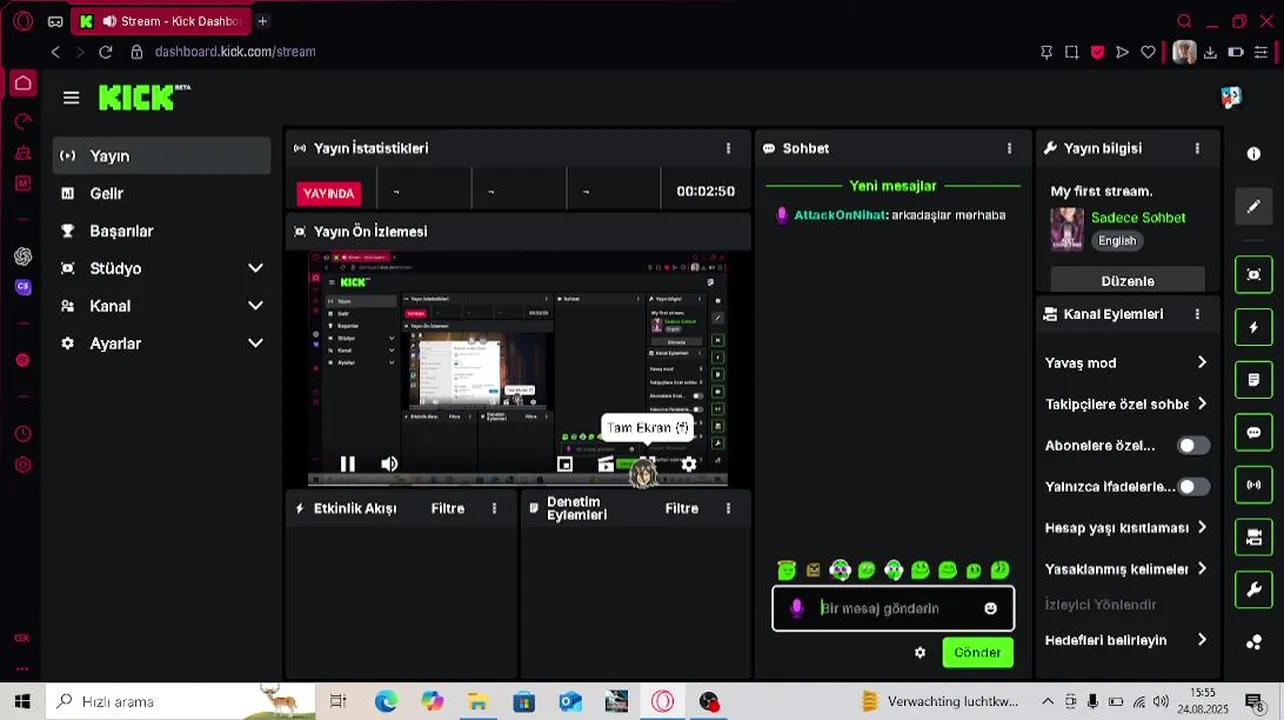Add page to bookmarks heart icon

click(1148, 52)
